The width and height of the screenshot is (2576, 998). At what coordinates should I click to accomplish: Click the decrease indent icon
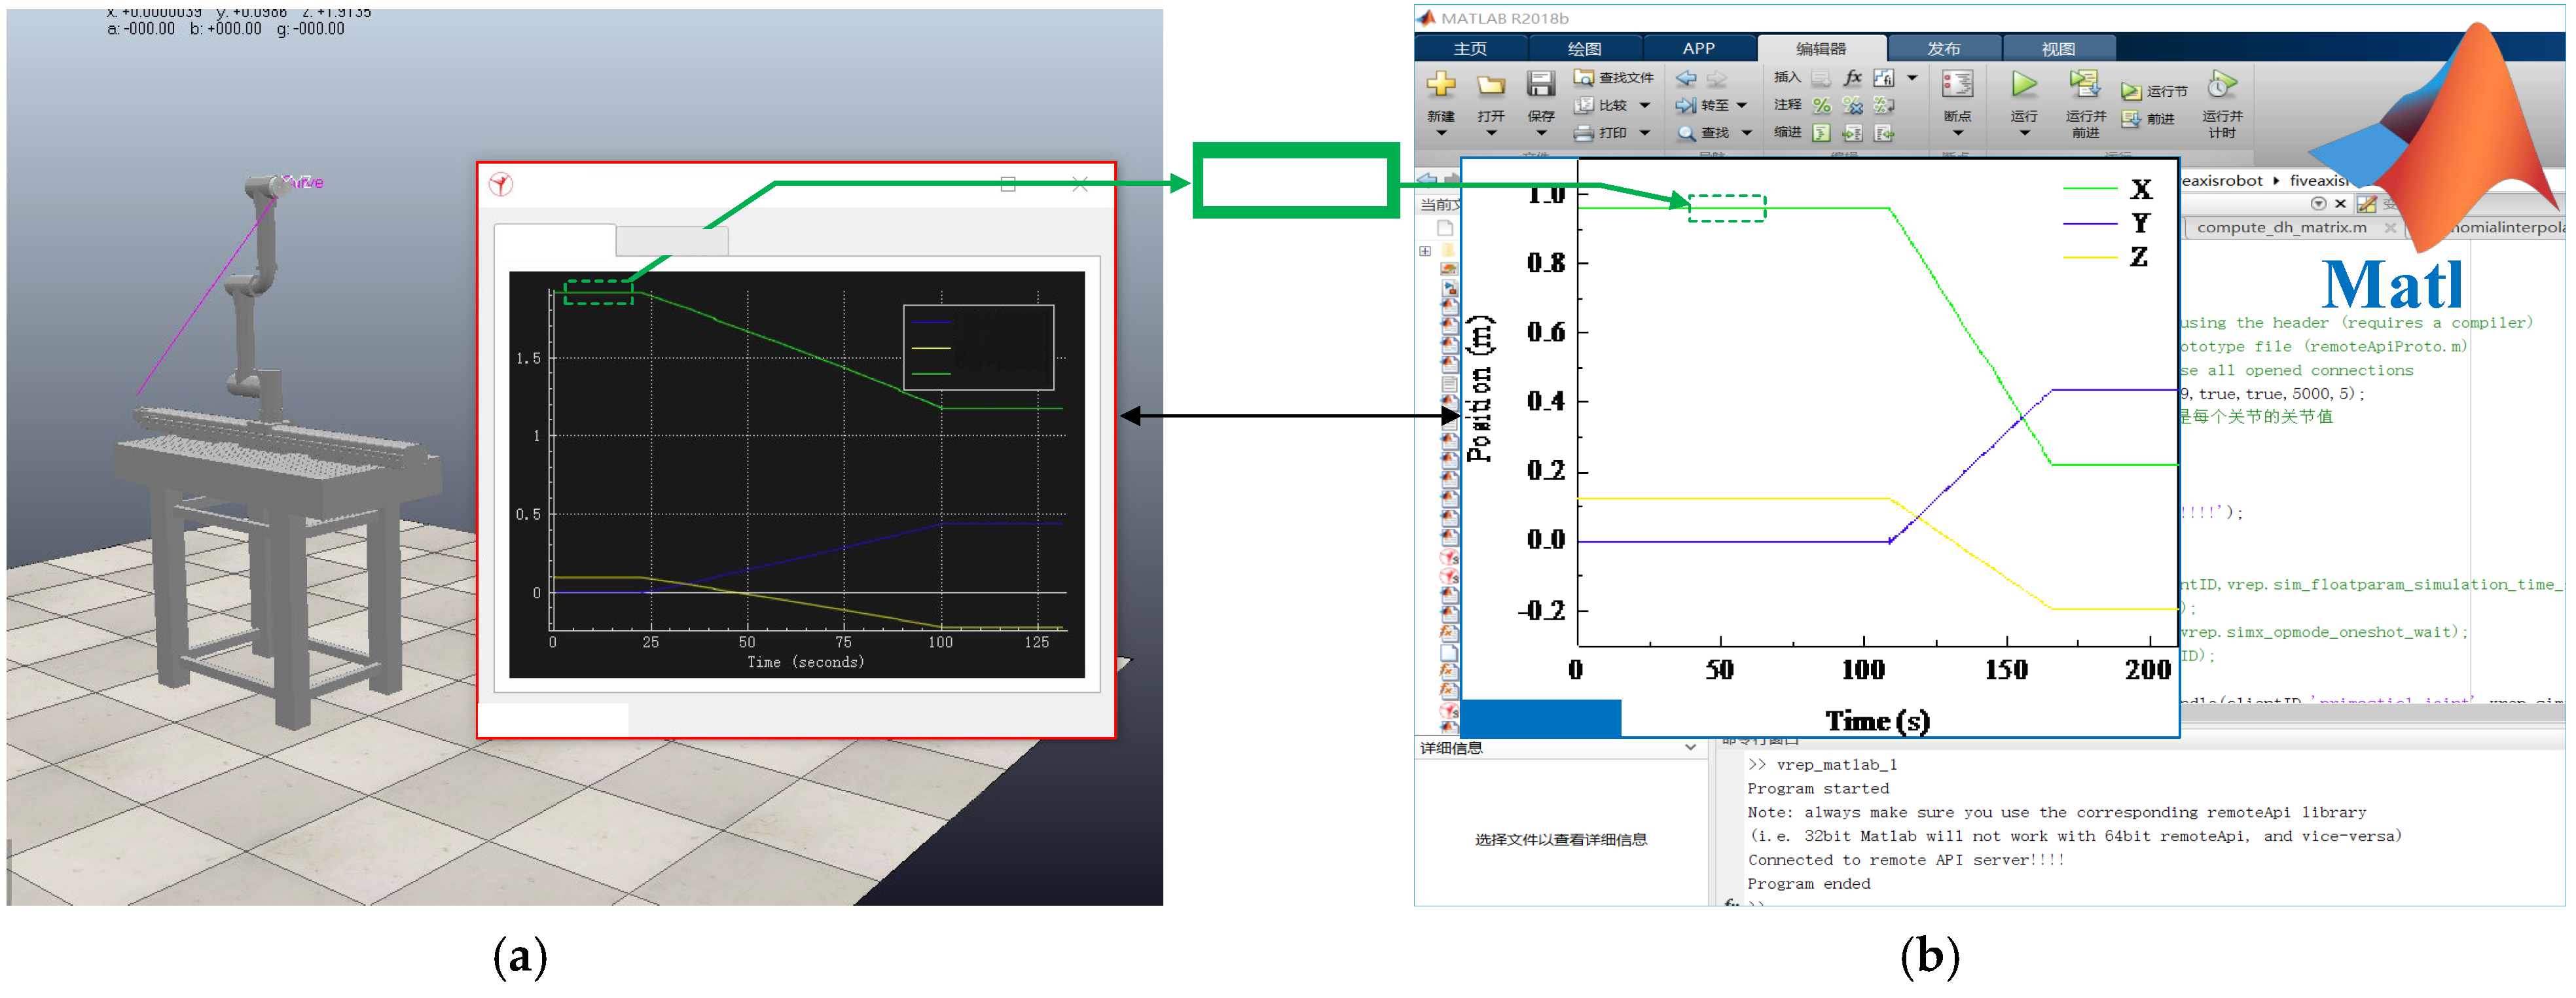[1883, 133]
